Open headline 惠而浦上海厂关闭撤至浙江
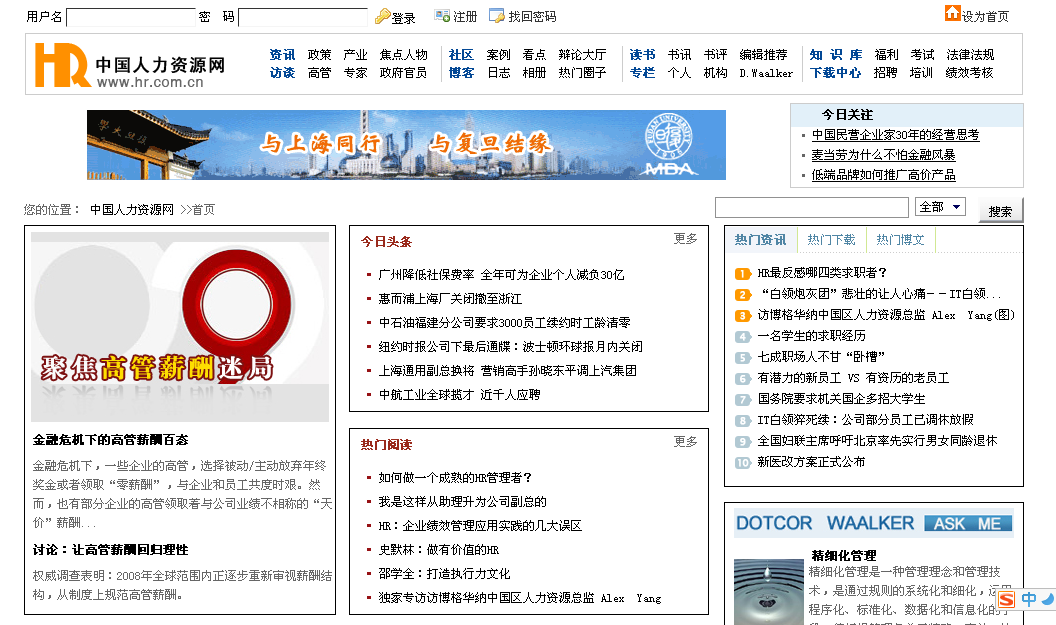1056x625 pixels. [450, 299]
